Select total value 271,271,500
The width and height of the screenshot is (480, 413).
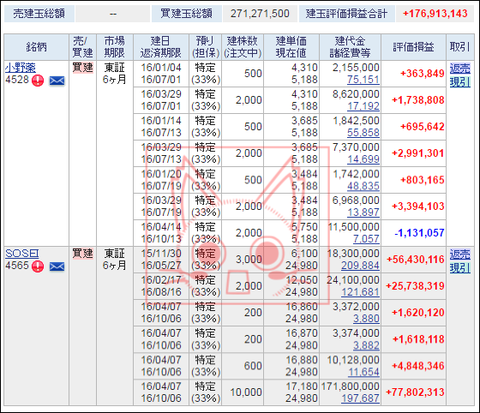(x=260, y=13)
